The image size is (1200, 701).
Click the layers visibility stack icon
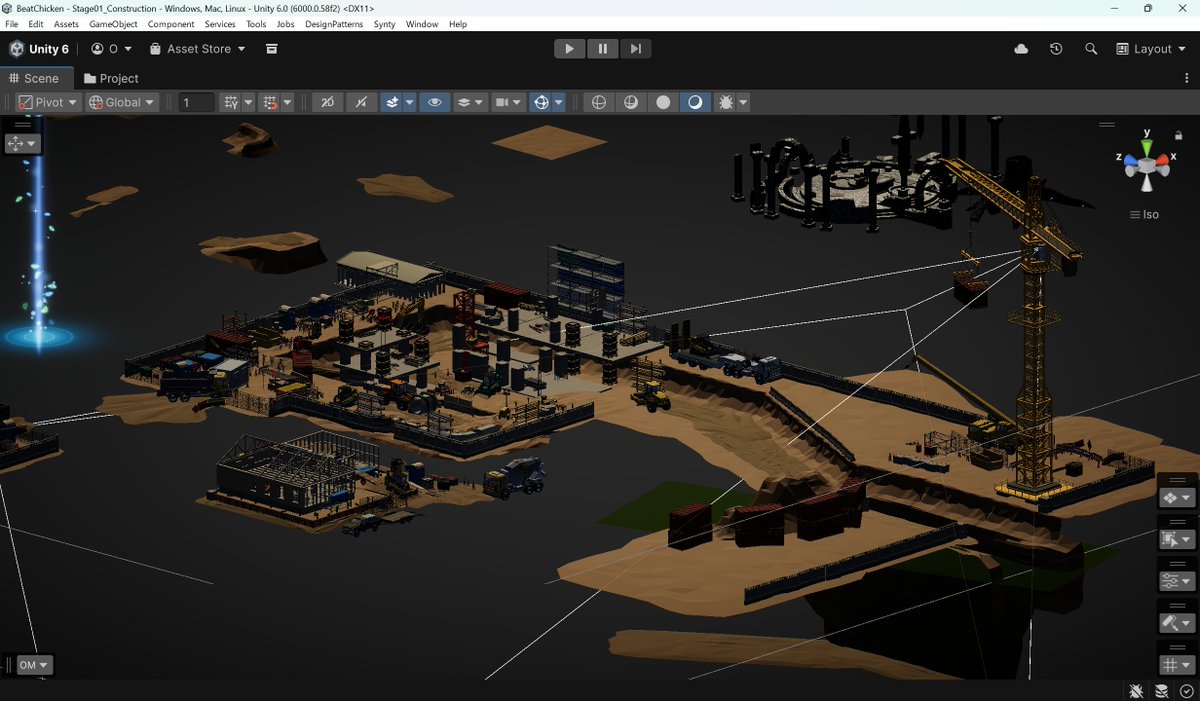(x=464, y=102)
